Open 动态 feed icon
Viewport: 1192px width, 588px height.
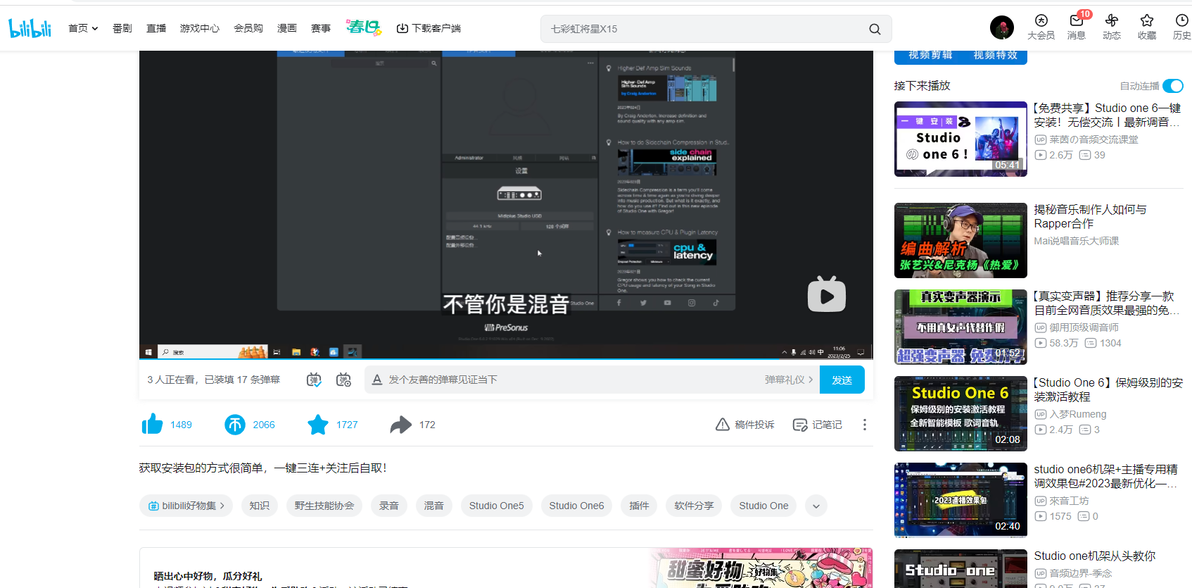(1111, 27)
